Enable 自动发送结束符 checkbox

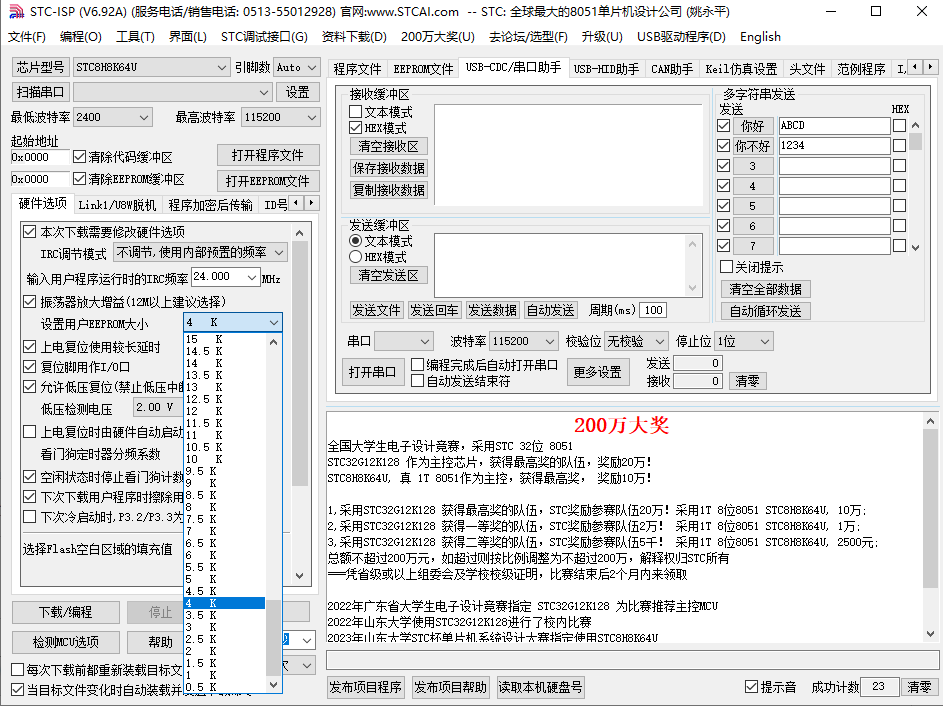pos(417,381)
